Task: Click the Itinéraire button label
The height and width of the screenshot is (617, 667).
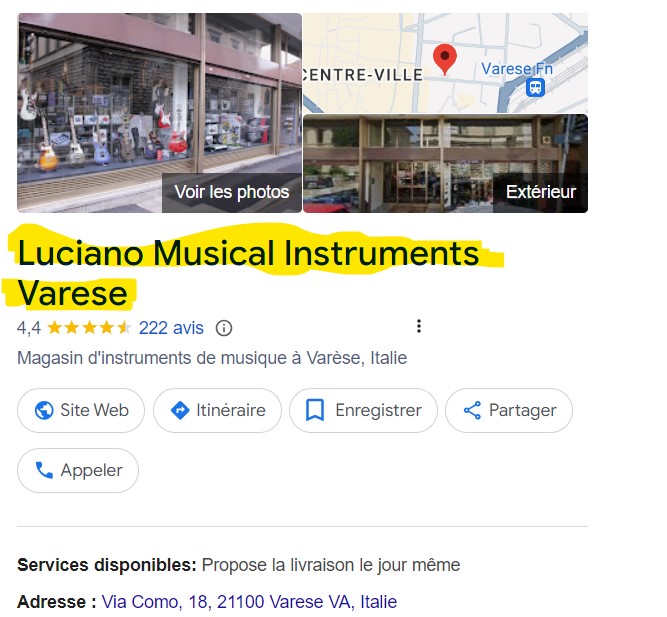Action: [231, 411]
